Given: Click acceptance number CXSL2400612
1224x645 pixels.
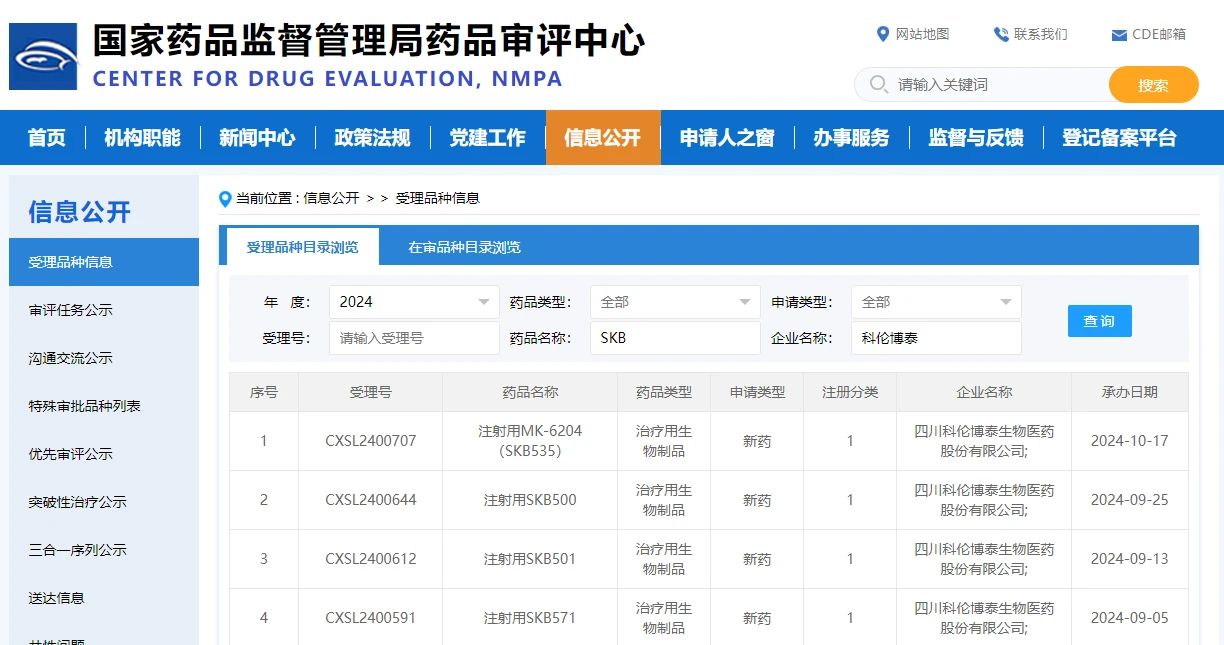Looking at the screenshot, I should (370, 559).
